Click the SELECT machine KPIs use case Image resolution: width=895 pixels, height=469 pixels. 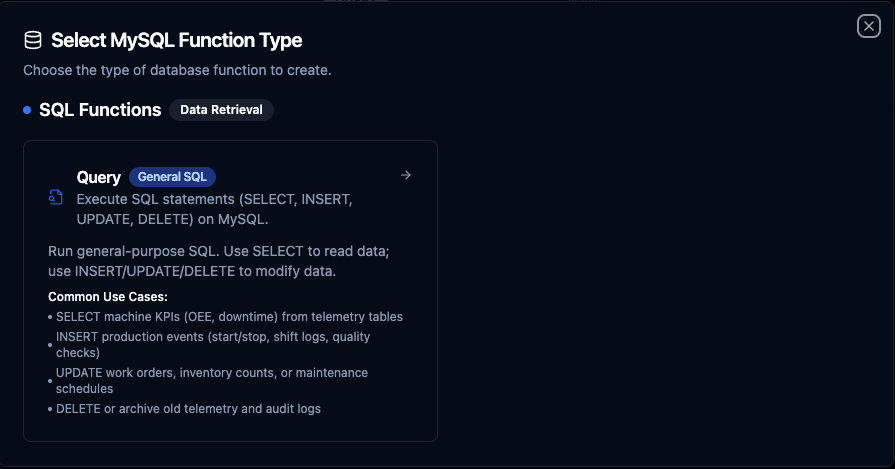[x=229, y=317]
